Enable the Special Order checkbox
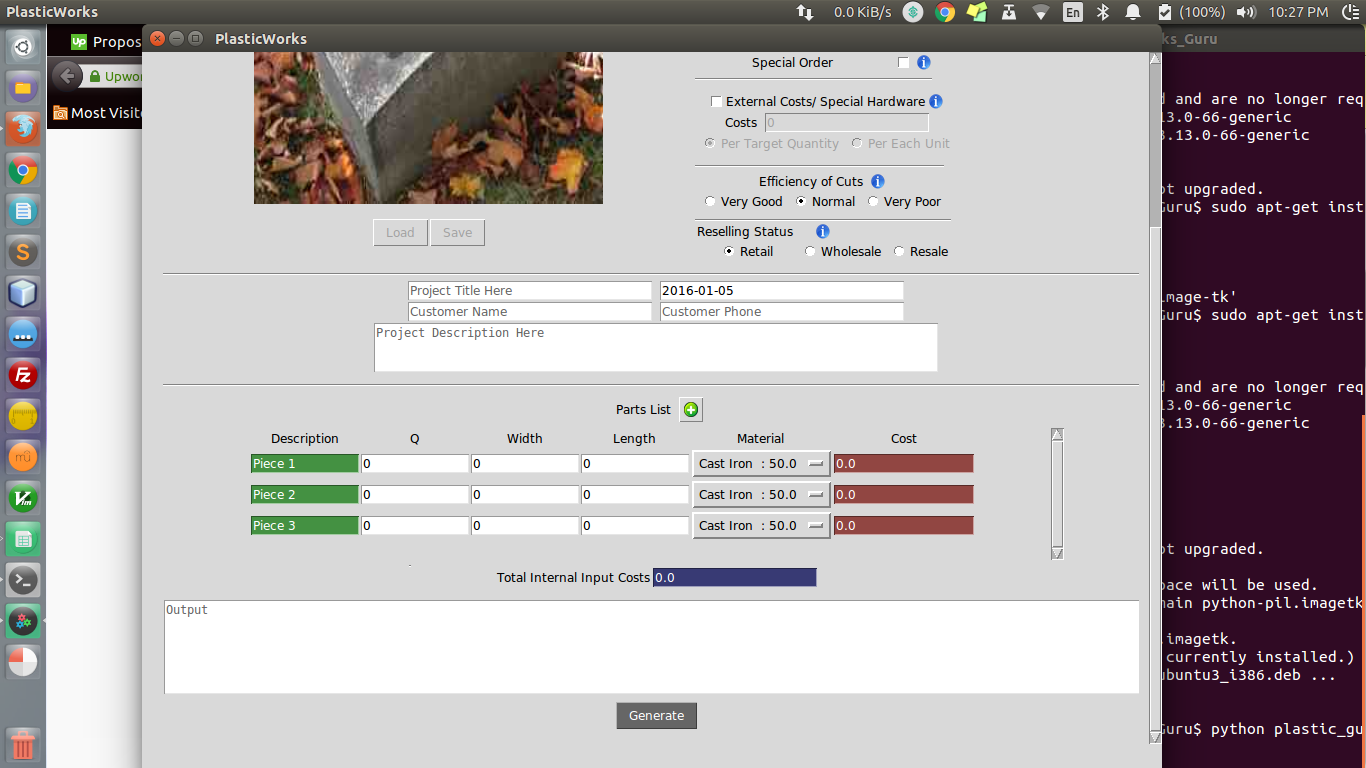The width and height of the screenshot is (1366, 768). pyautogui.click(x=904, y=63)
